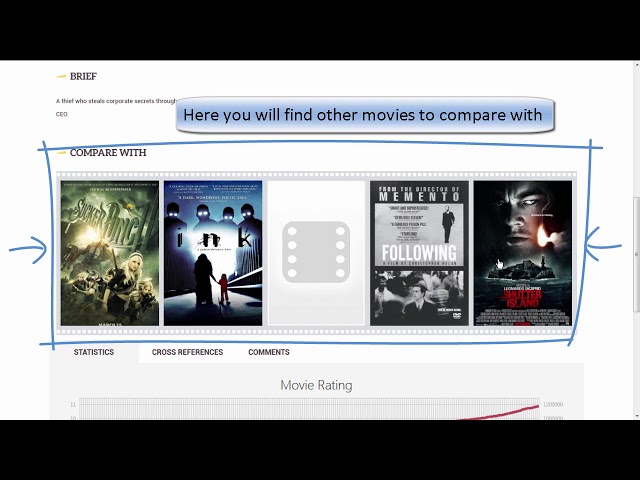640x480 pixels.
Task: Click the Brief section heading
Action: [x=83, y=76]
